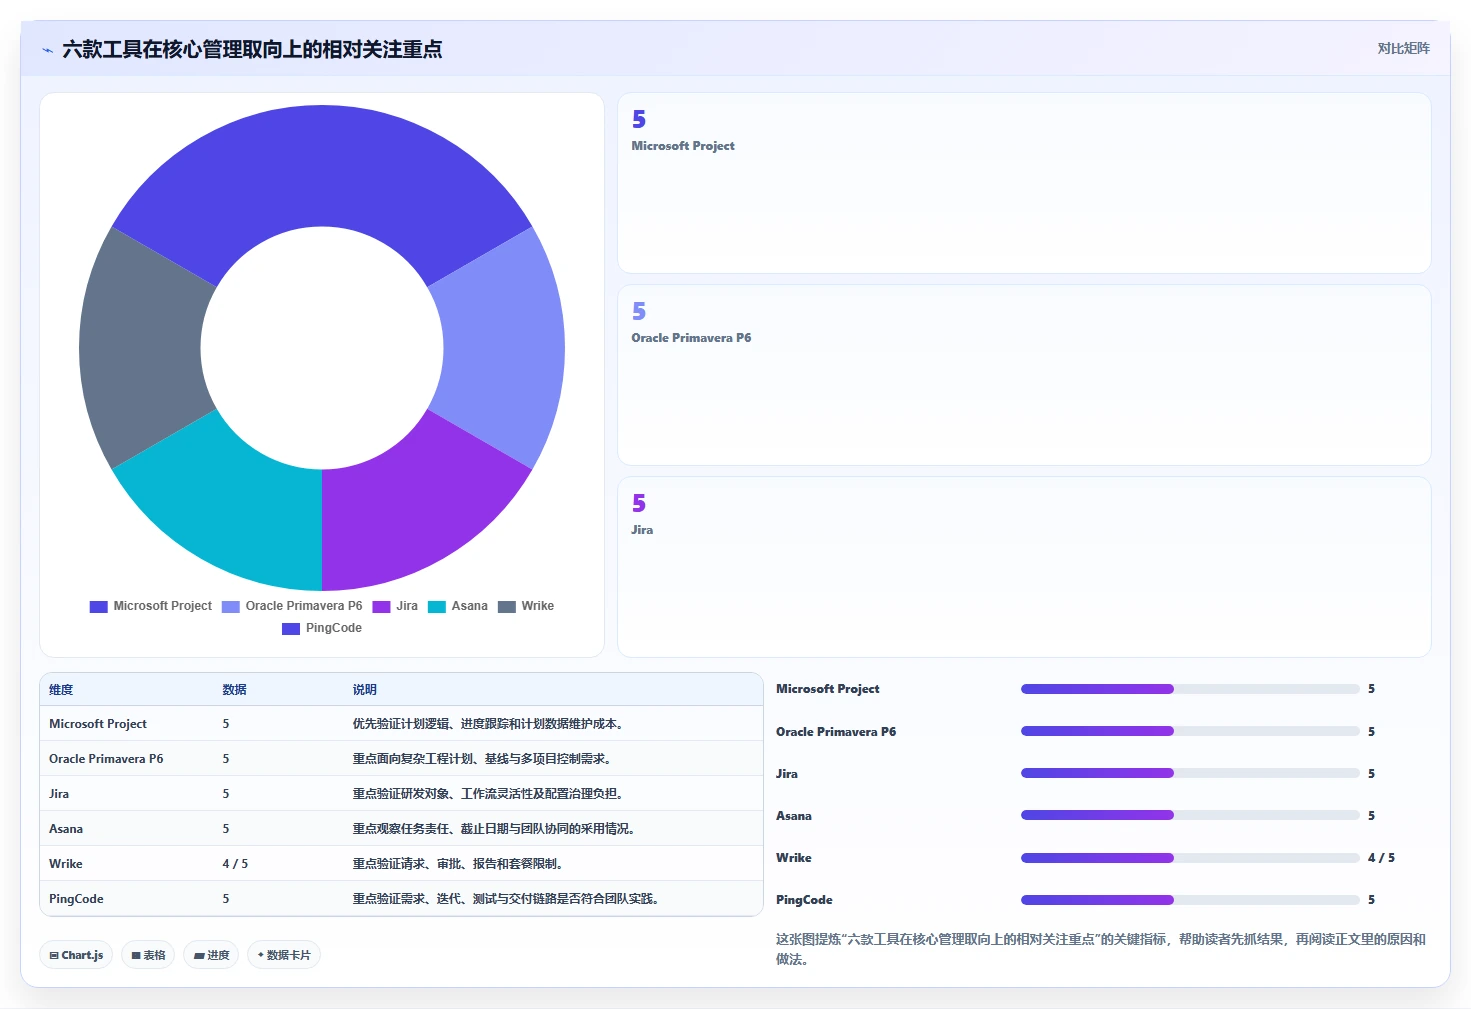The image size is (1471, 1009).
Task: Click the description starting 重点观察任务责任
Action: pos(494,829)
